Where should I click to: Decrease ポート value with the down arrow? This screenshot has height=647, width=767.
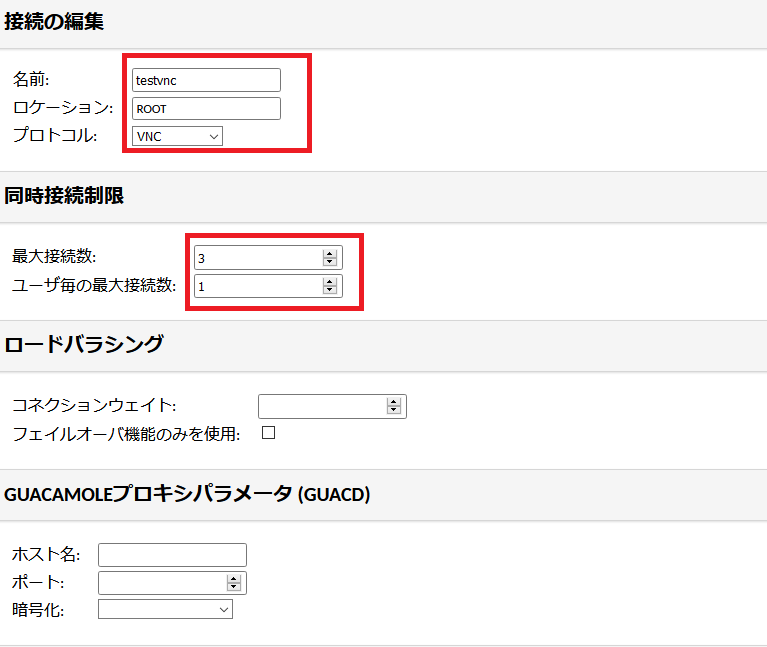(x=234, y=586)
